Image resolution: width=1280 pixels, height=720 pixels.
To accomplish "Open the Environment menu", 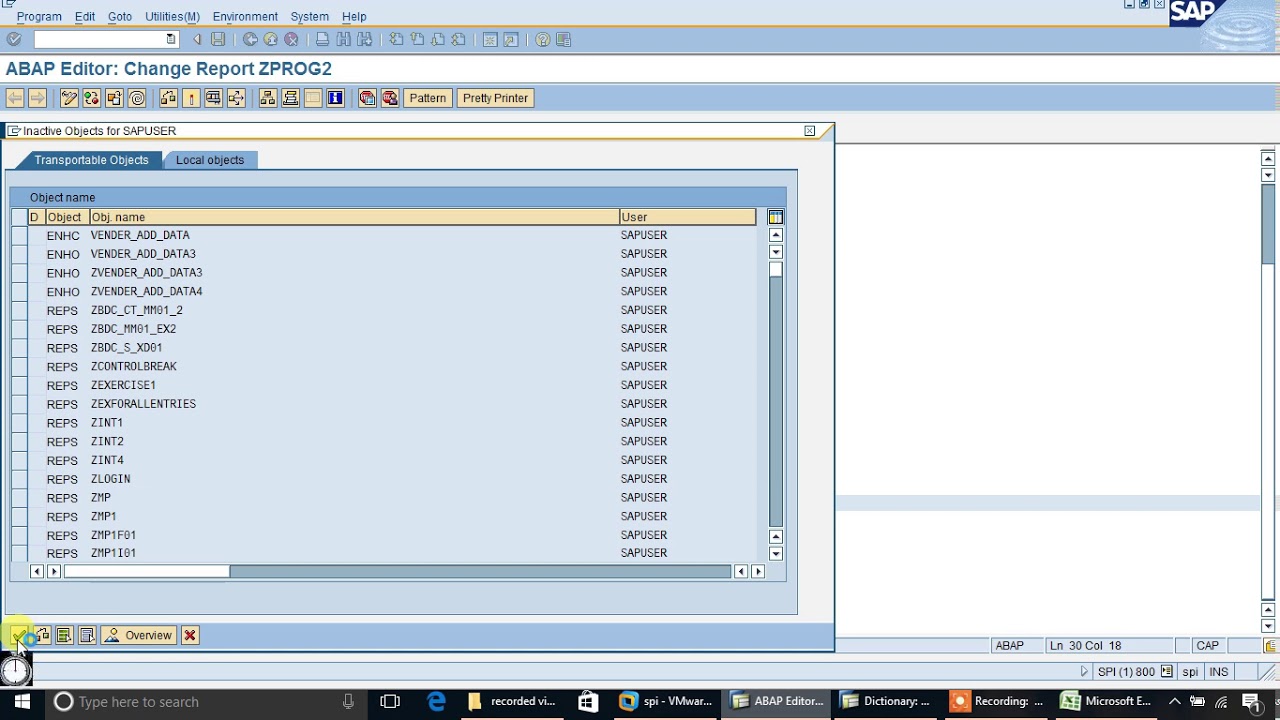I will (x=245, y=17).
